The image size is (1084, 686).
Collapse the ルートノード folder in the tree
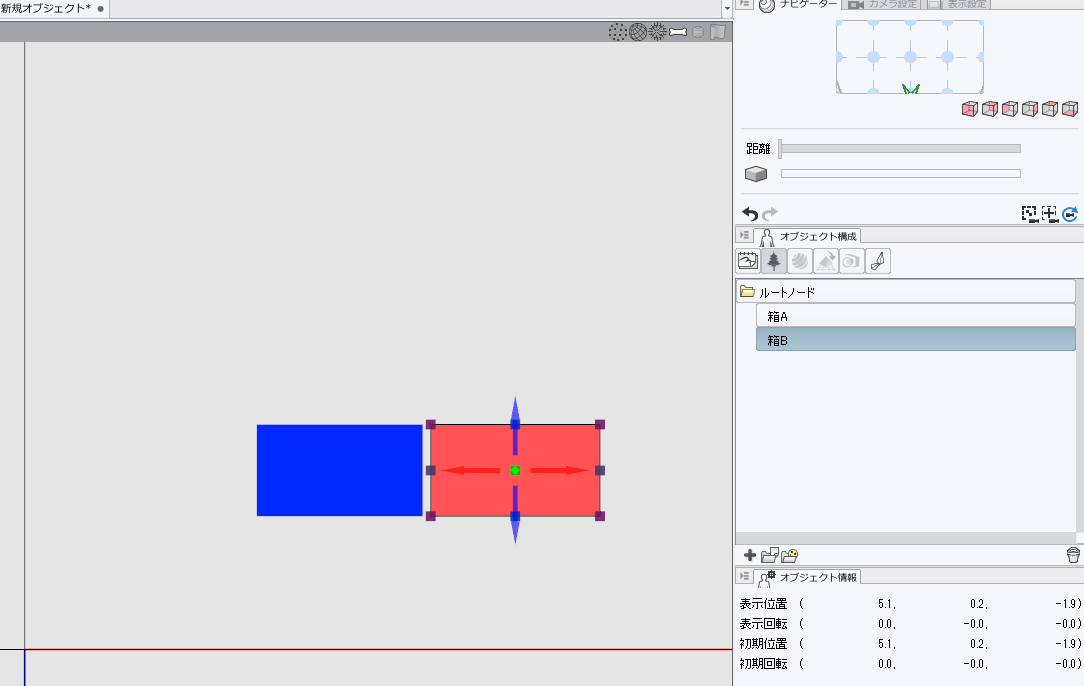coord(747,292)
